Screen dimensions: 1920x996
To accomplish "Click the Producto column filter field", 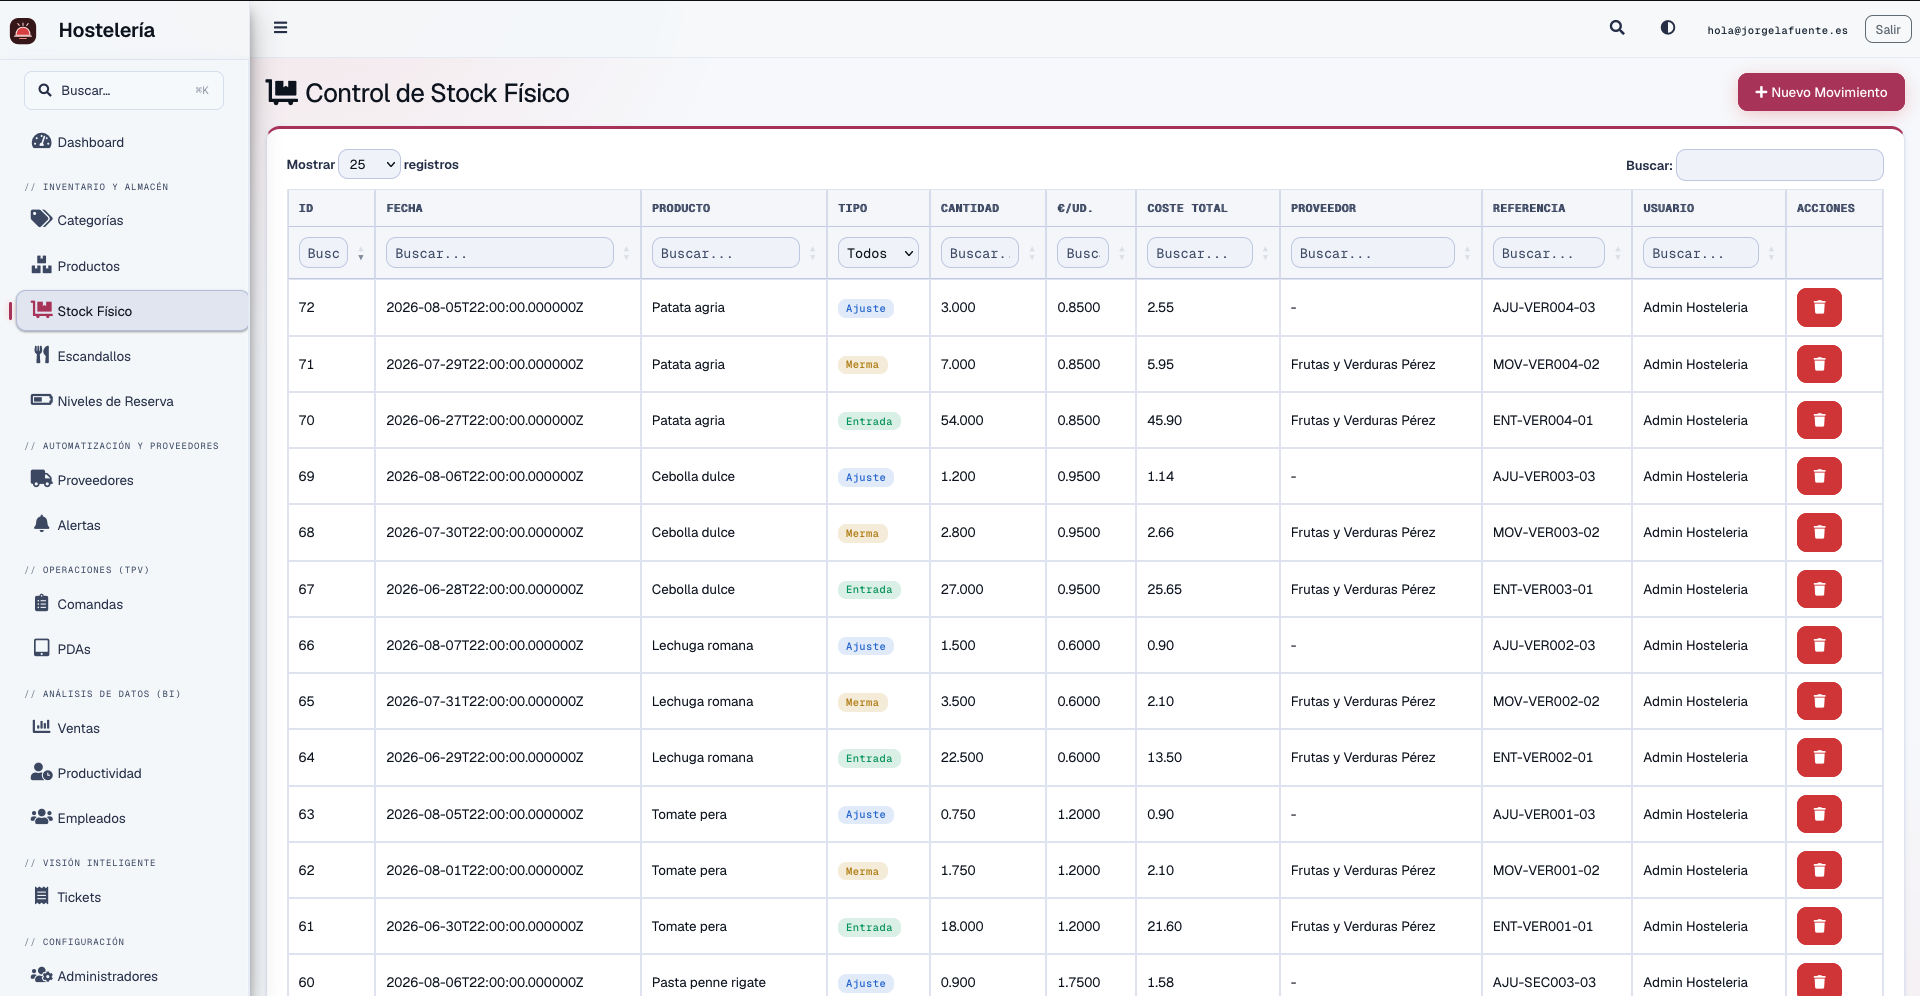I will click(725, 253).
